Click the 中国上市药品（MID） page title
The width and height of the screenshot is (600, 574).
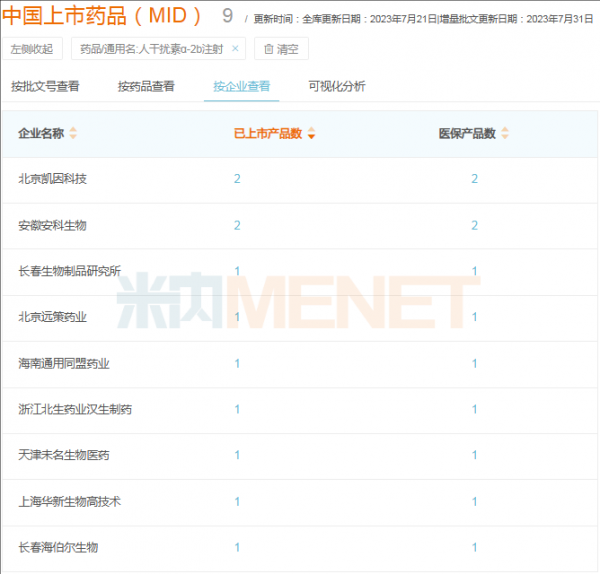point(103,16)
